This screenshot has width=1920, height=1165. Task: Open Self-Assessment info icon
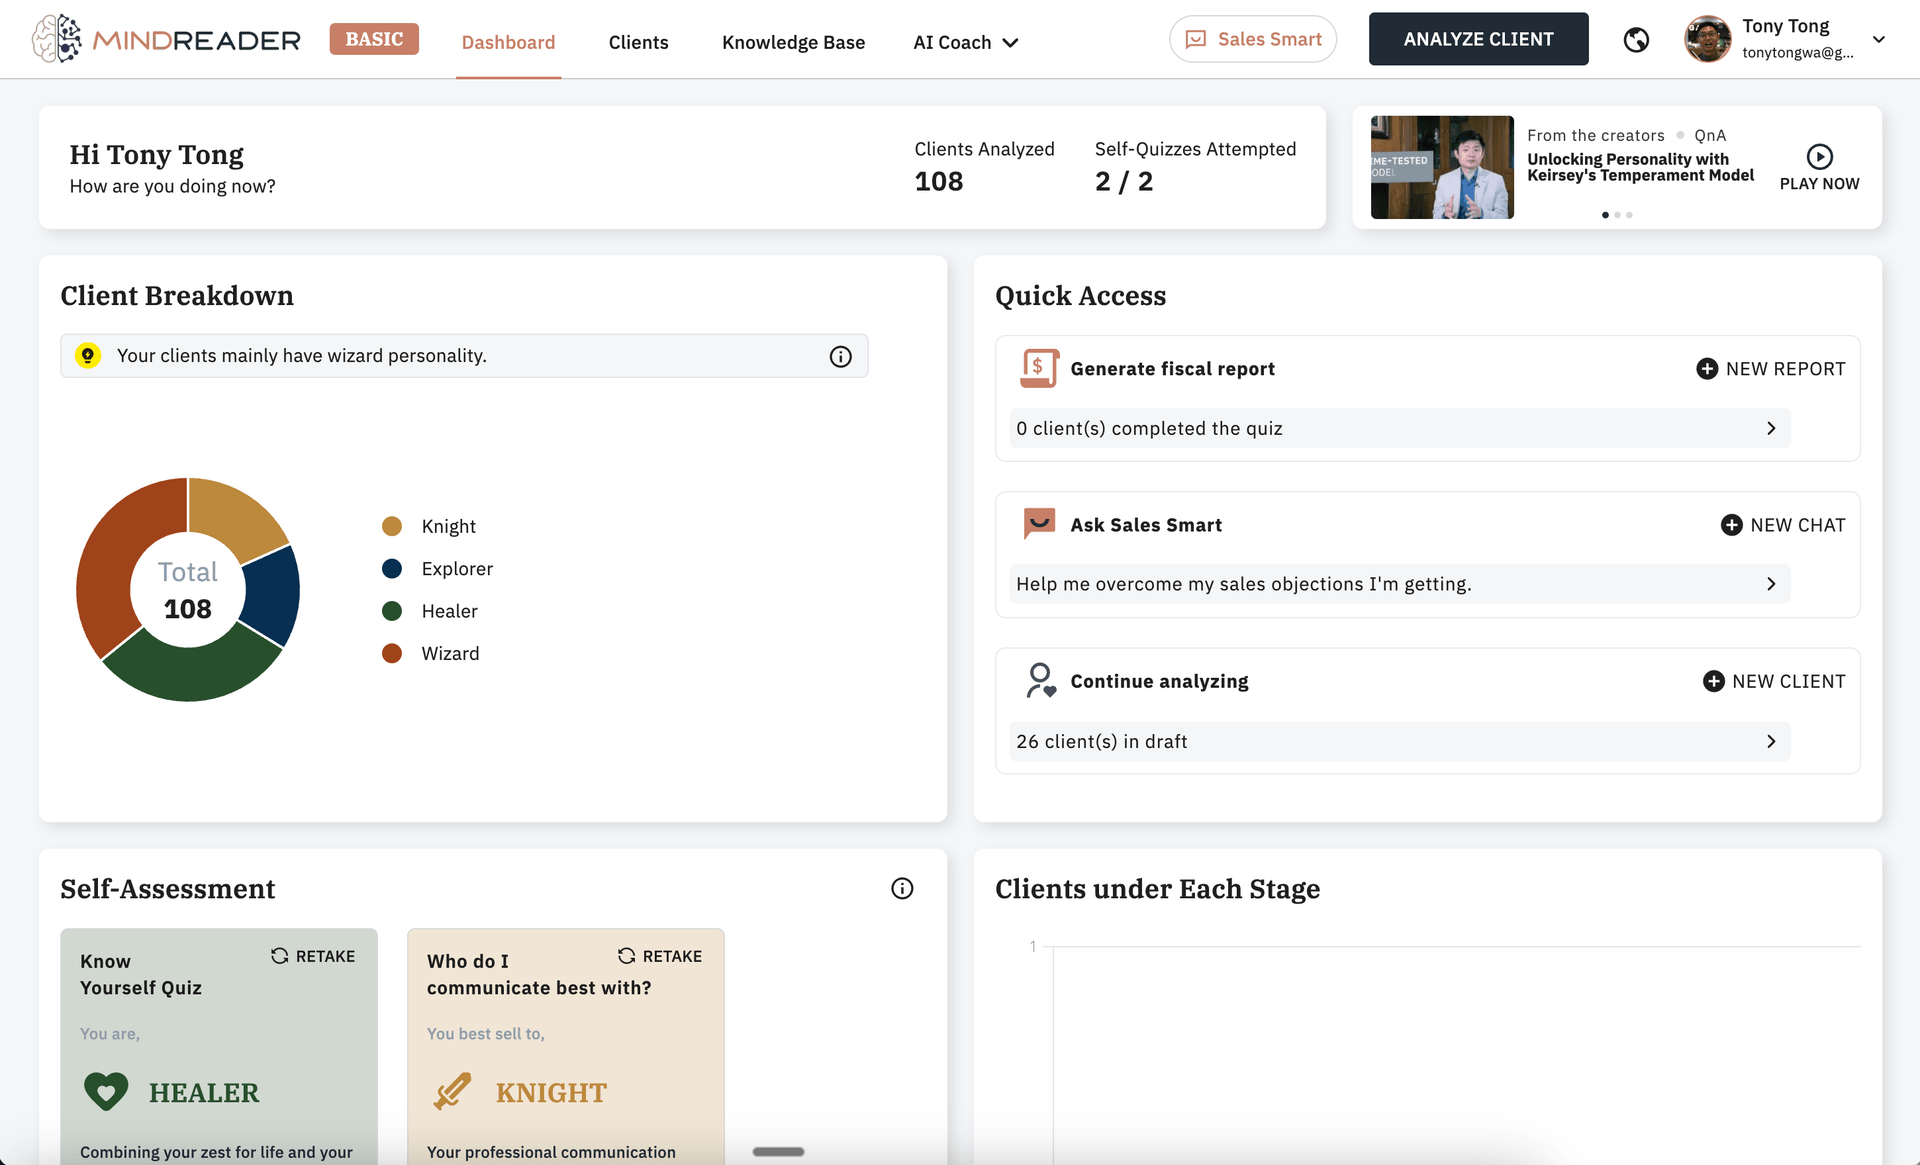click(x=902, y=889)
